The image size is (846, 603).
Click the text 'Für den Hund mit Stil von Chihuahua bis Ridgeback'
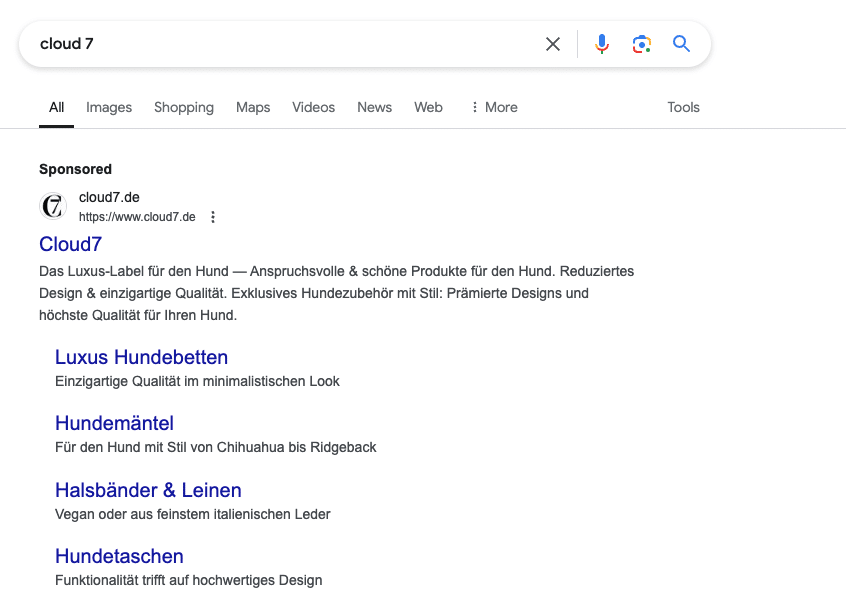(x=216, y=448)
